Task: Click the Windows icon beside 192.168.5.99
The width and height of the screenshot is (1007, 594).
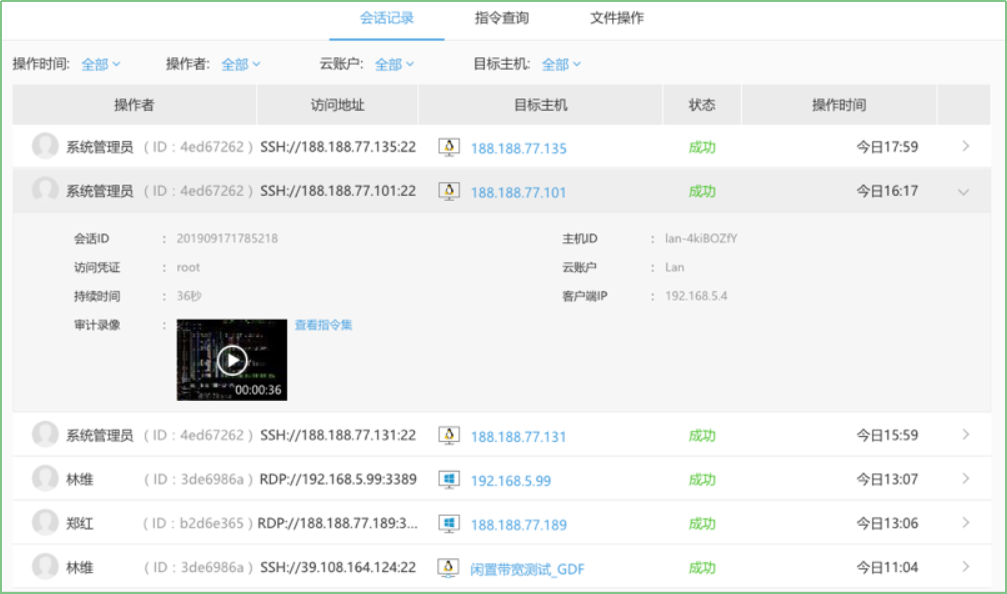Action: pos(447,480)
